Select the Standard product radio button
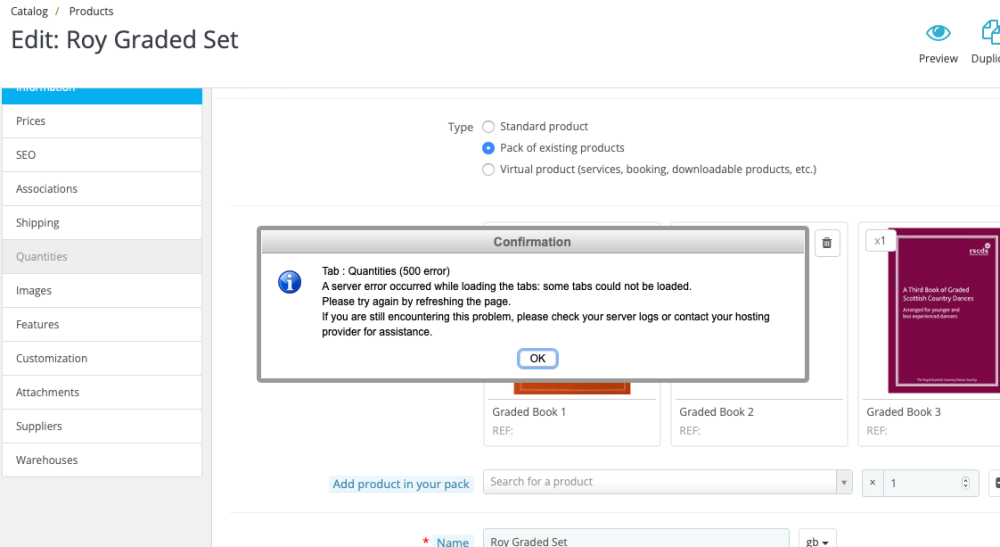The height and width of the screenshot is (547, 1000). click(488, 127)
